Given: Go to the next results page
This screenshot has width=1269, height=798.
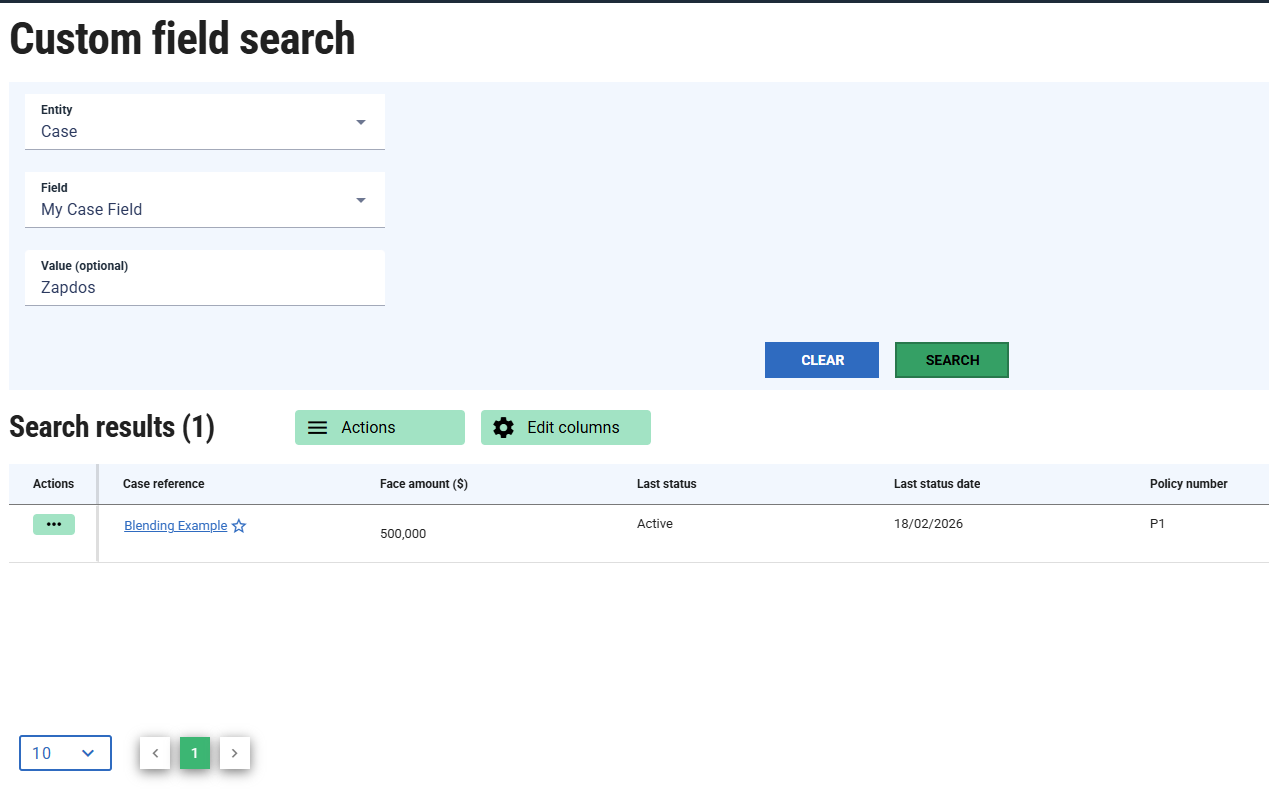Looking at the screenshot, I should pos(235,753).
